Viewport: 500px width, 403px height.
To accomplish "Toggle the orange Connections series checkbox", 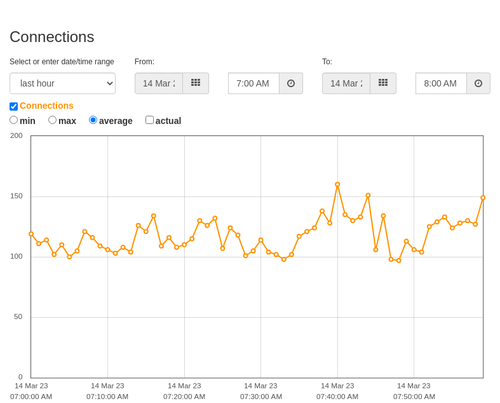I will click(x=14, y=106).
